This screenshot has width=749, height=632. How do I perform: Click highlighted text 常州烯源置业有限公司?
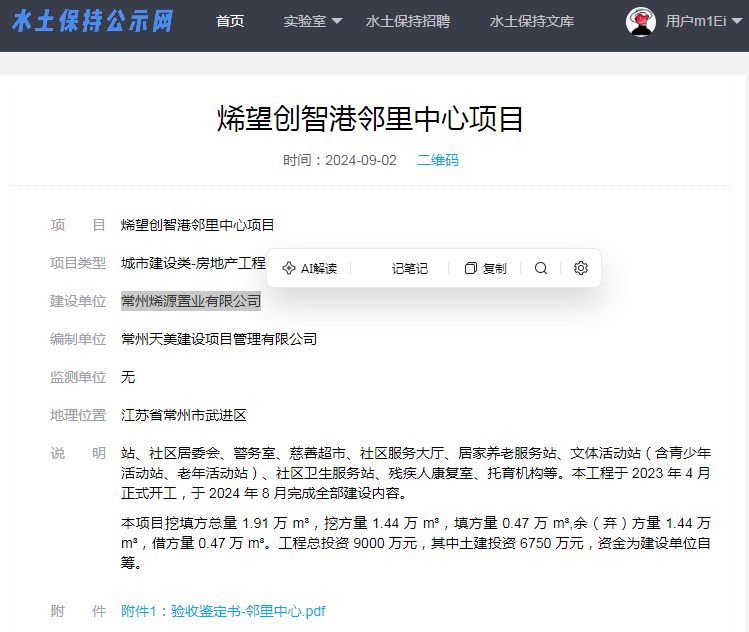coord(191,301)
